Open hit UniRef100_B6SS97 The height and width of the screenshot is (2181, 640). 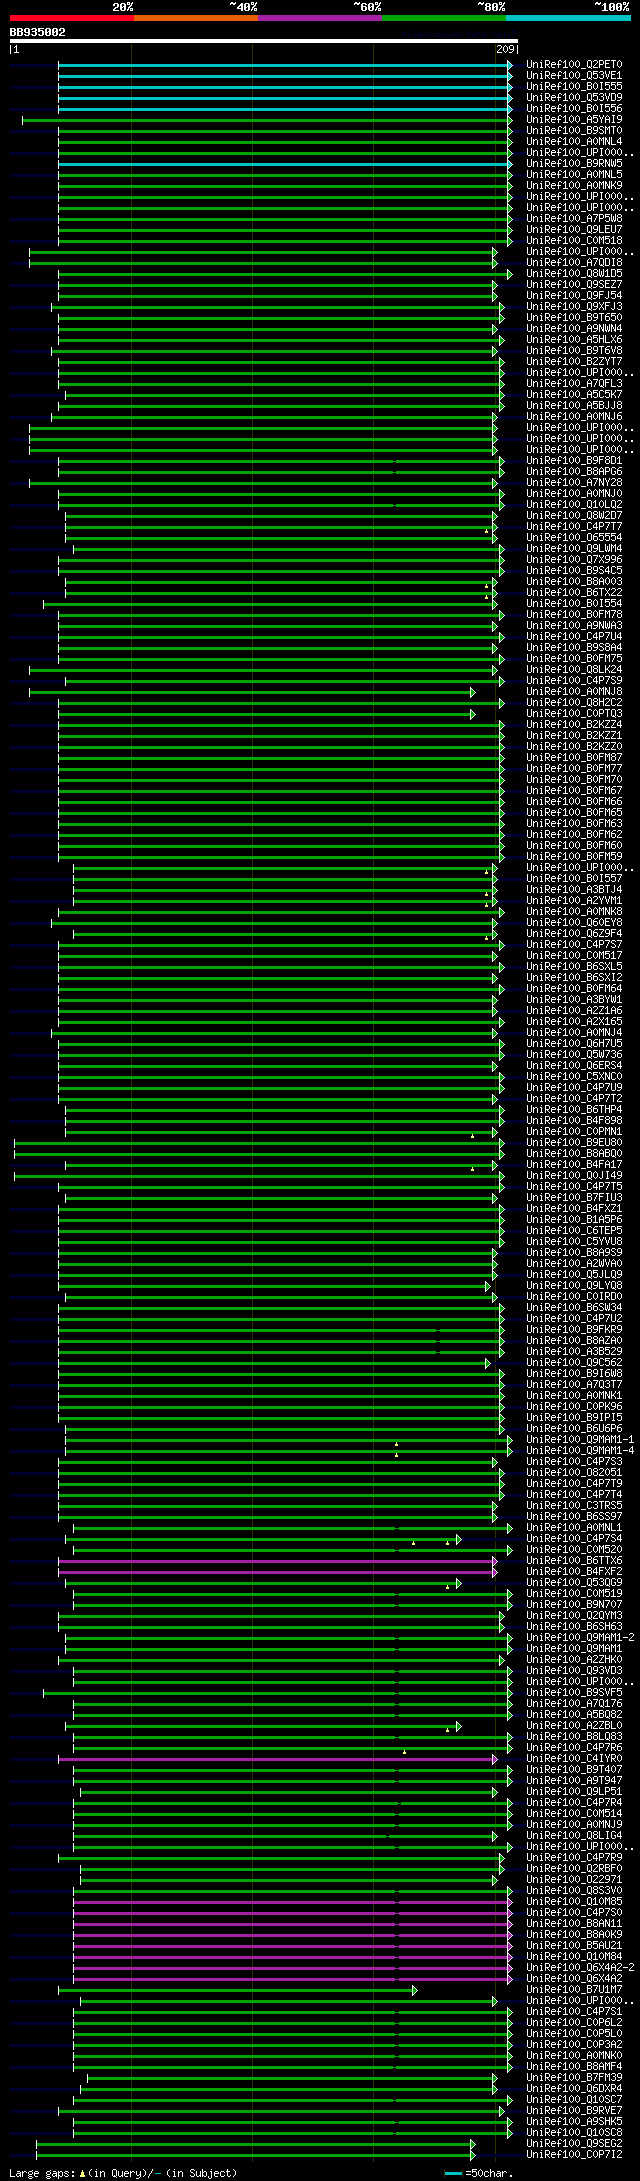coord(574,1517)
